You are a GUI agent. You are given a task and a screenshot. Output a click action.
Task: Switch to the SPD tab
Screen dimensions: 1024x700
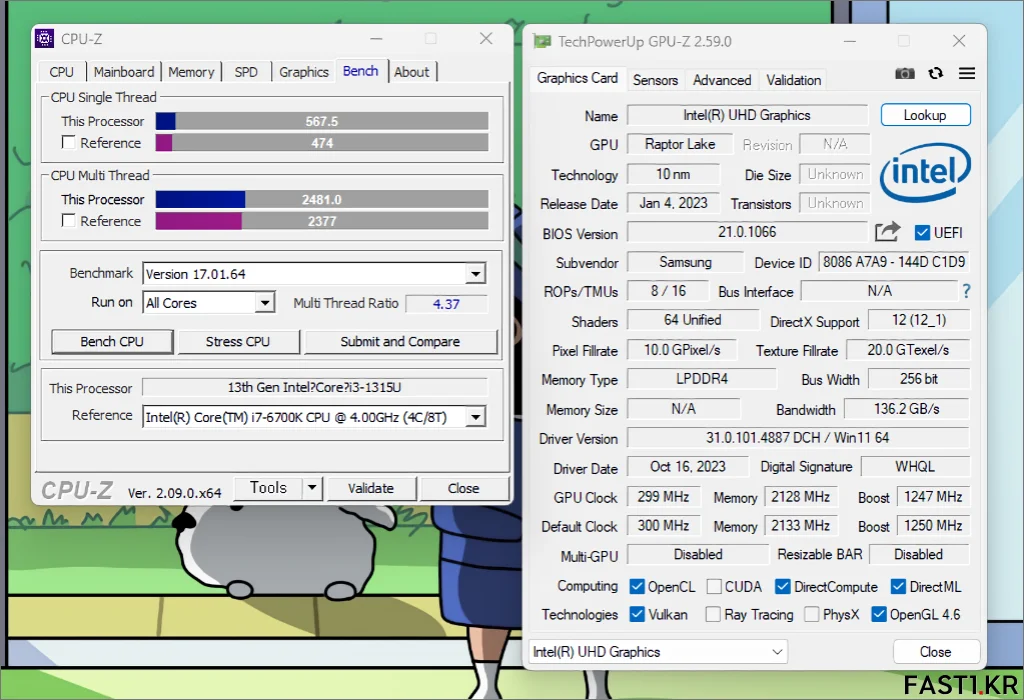click(246, 72)
